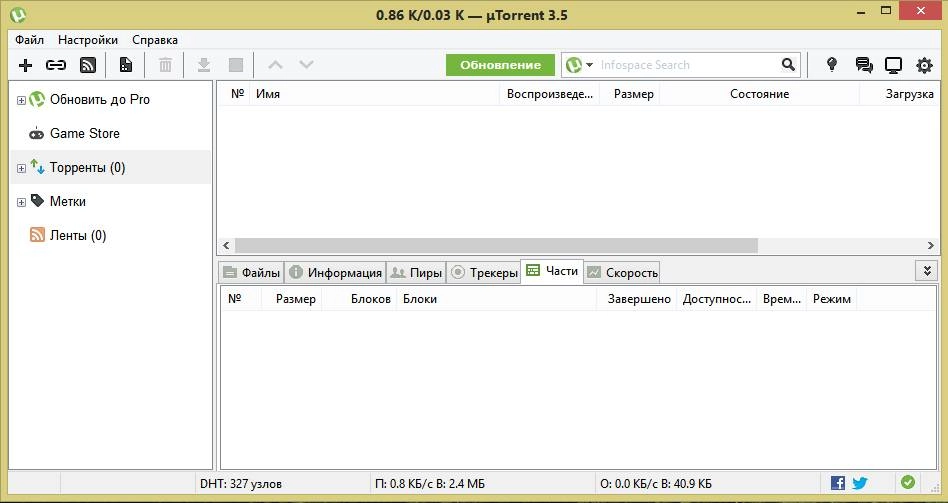
Task: Select Торренты (0) in sidebar
Action: pos(88,167)
